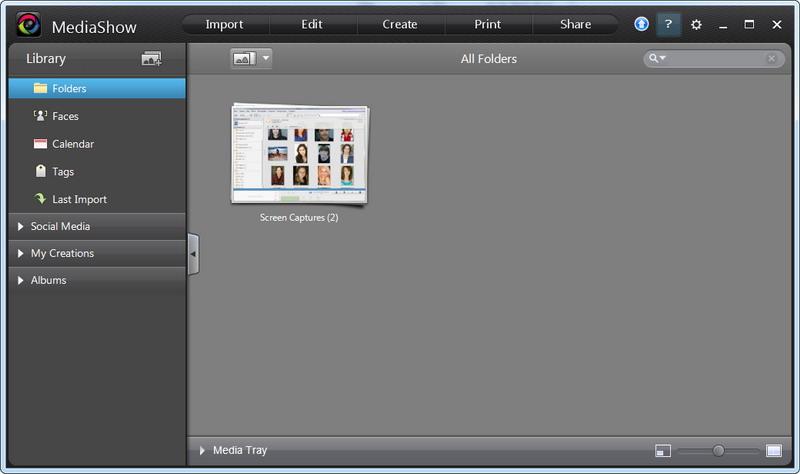Click the Screen Captures (2) label
800x474 pixels.
299,217
